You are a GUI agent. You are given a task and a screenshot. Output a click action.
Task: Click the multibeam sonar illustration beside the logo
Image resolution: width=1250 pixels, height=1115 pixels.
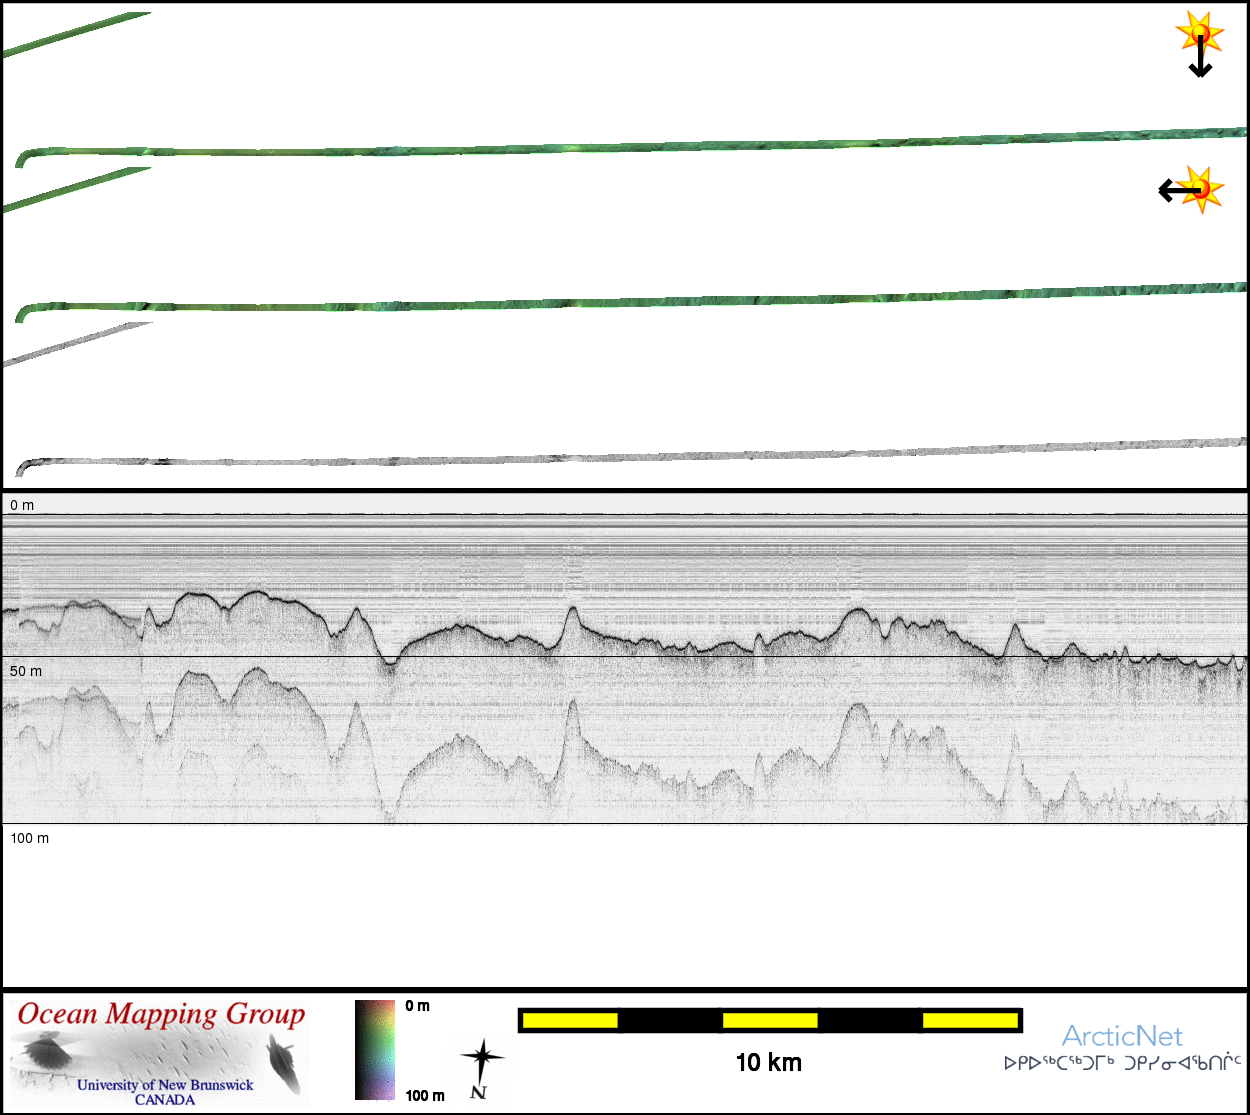pyautogui.click(x=283, y=1062)
